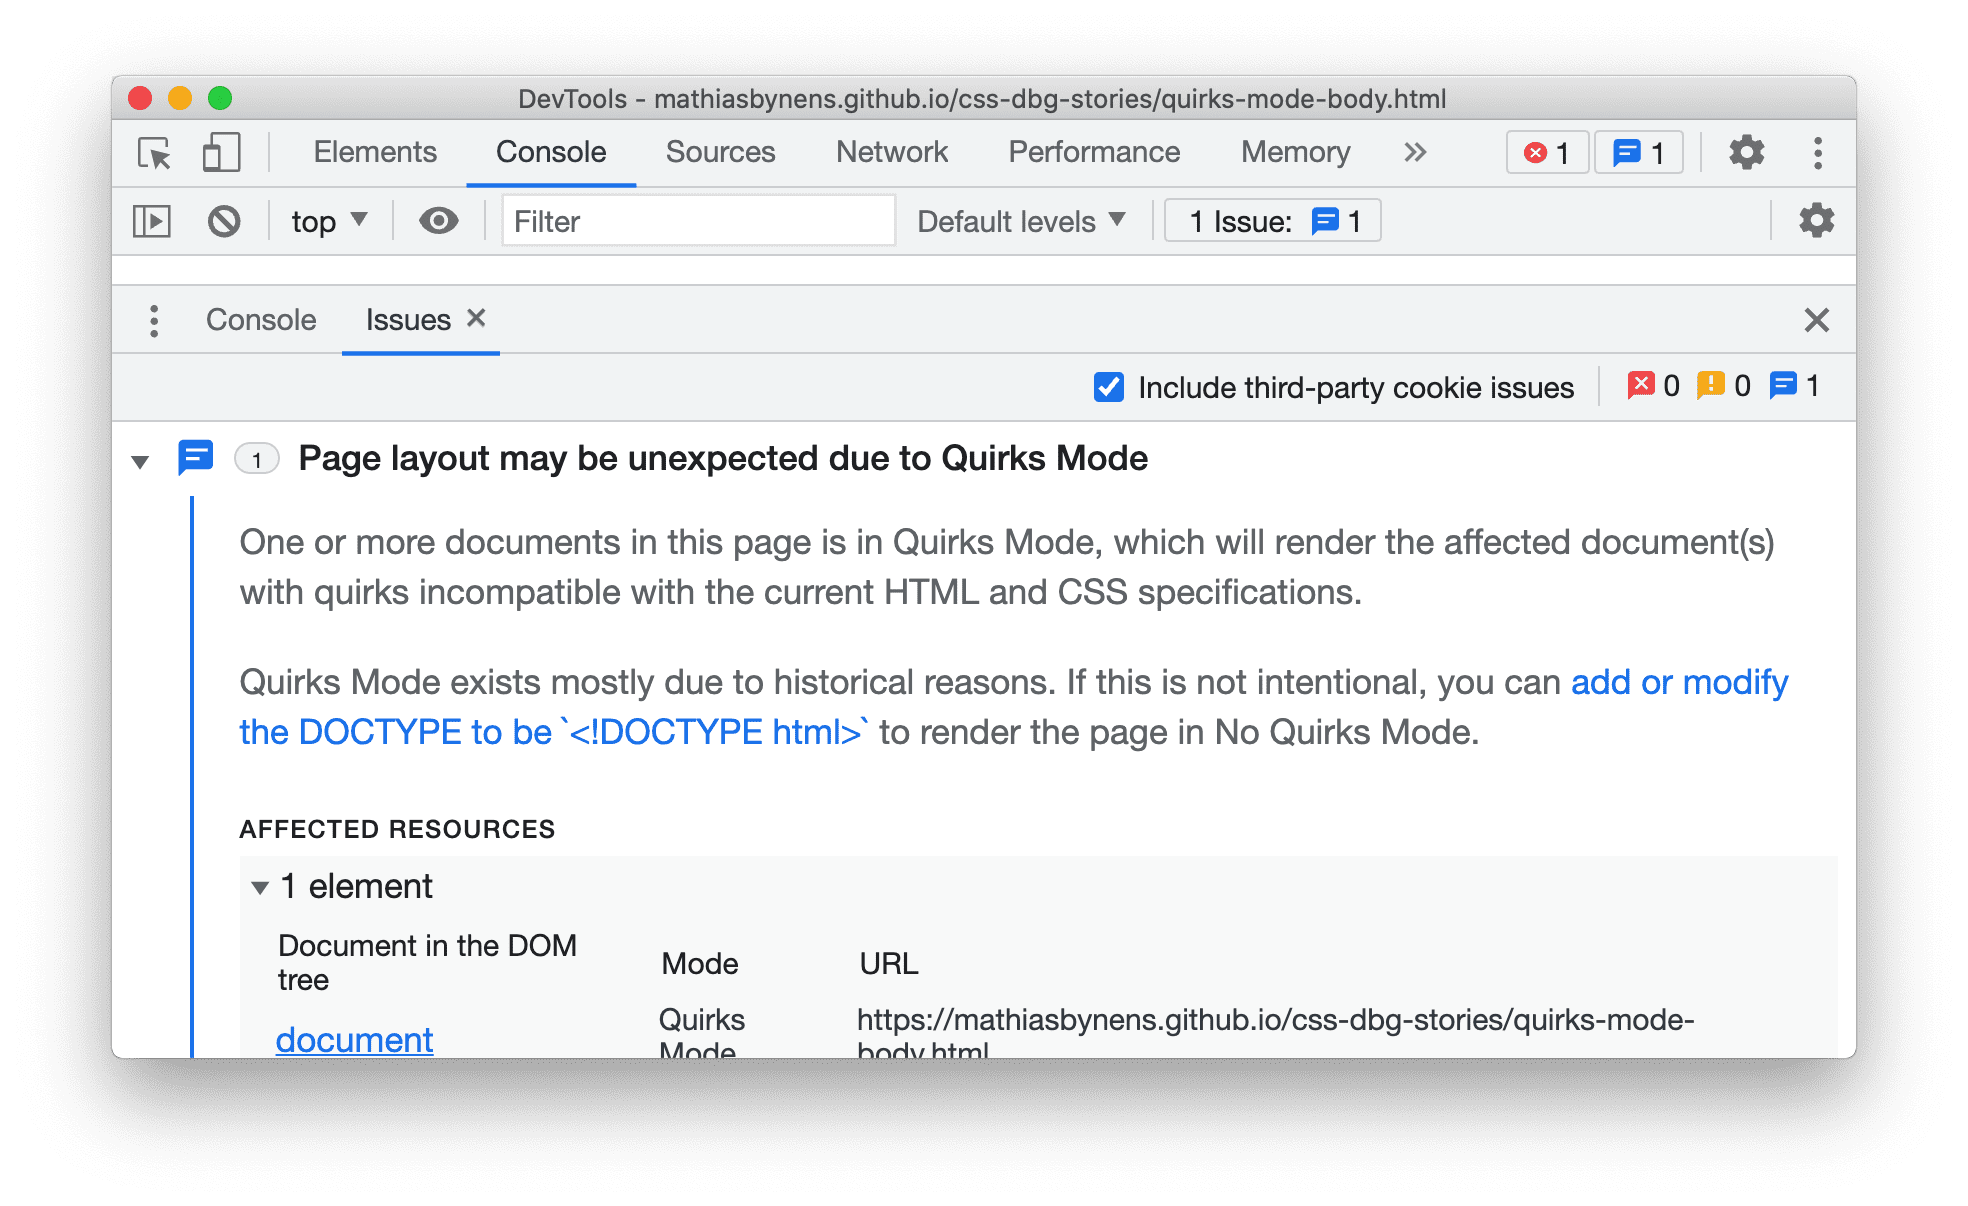
Task: Click the run/execute script icon
Action: (153, 221)
